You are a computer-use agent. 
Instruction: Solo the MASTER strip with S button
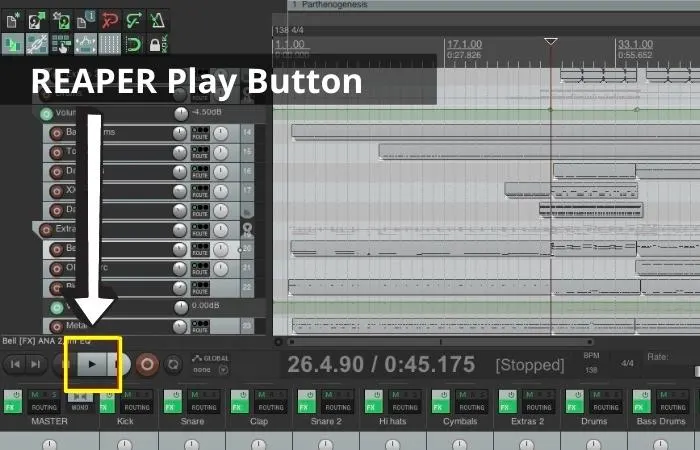54,395
